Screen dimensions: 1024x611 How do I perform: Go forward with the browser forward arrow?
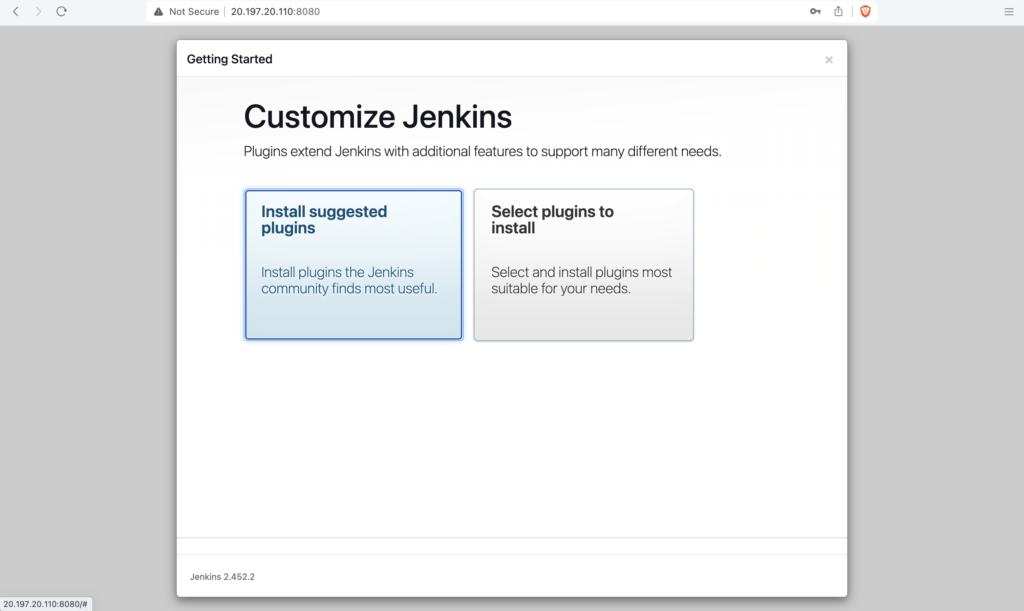click(x=39, y=11)
